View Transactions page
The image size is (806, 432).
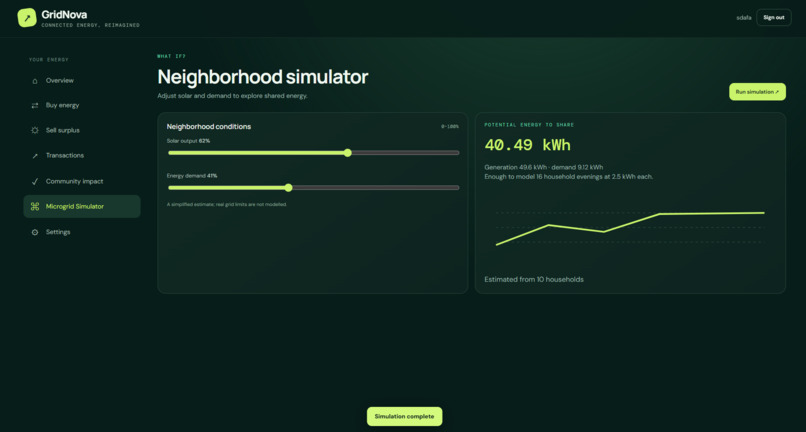(82, 155)
